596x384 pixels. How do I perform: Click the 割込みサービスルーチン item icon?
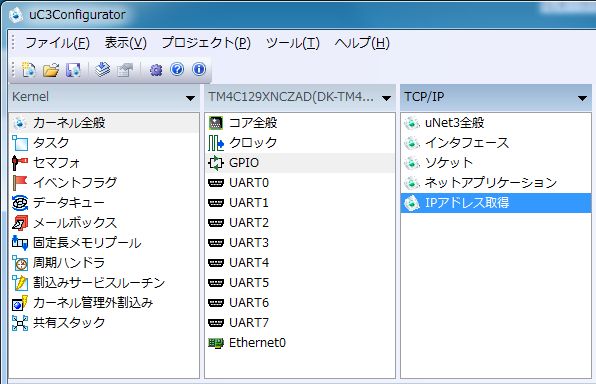20,283
